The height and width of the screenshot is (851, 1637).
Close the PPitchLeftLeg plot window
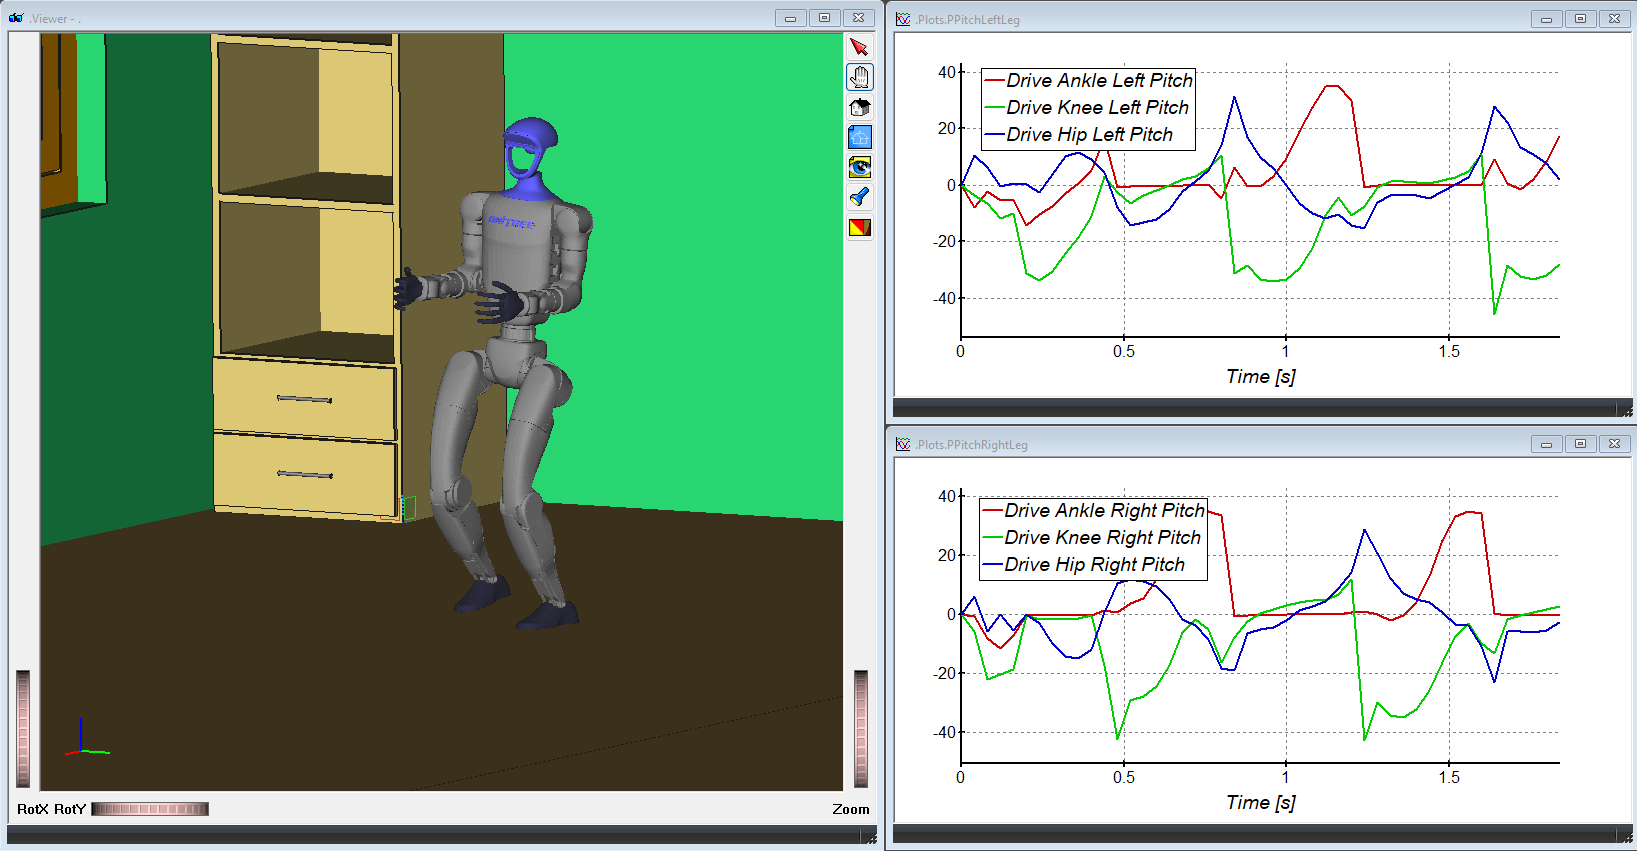(1614, 19)
